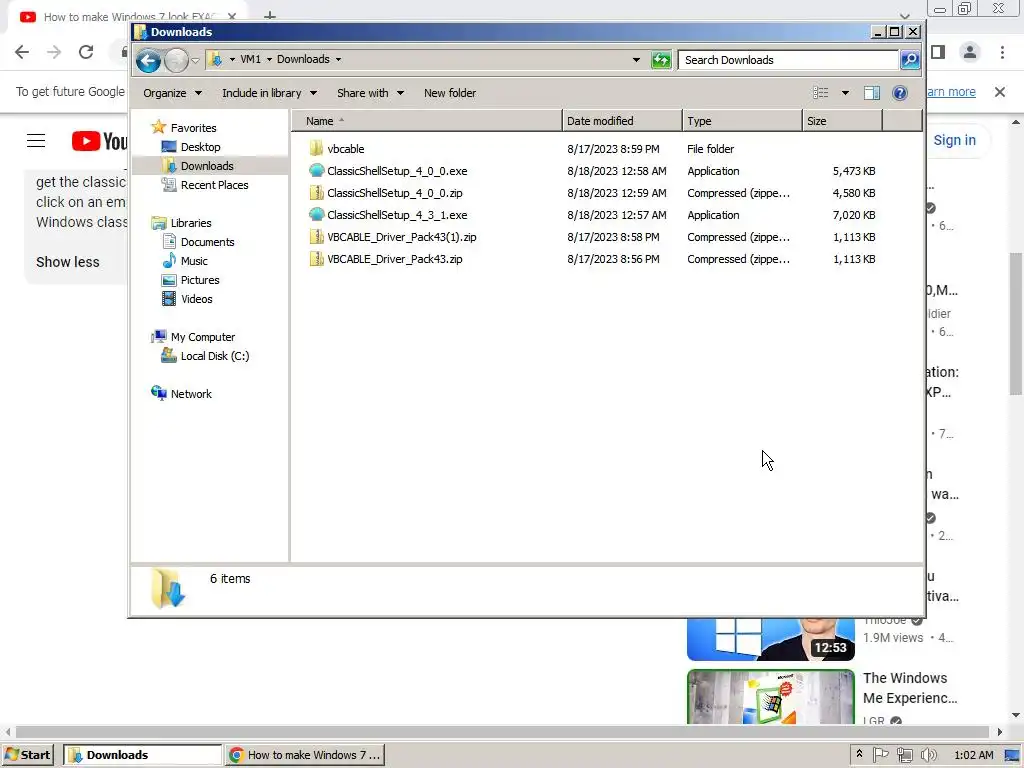The height and width of the screenshot is (768, 1024).
Task: Click the Chrome vertical scrollbar thumb
Action: [x=1016, y=323]
